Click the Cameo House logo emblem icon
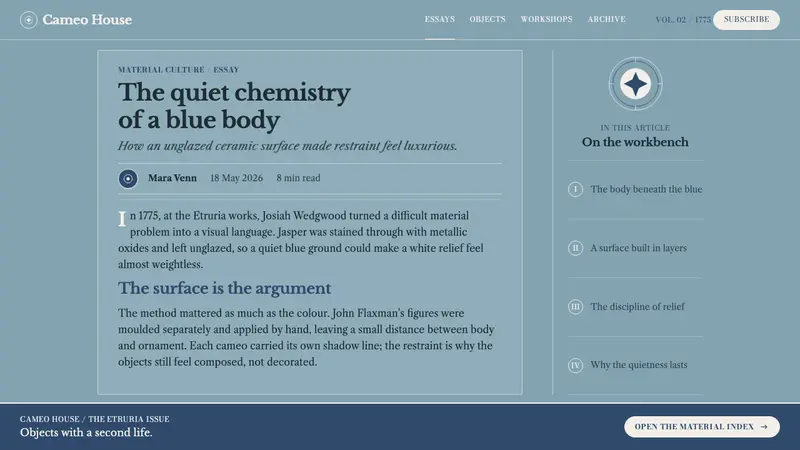Screen dimensions: 800x450 pos(29,20)
